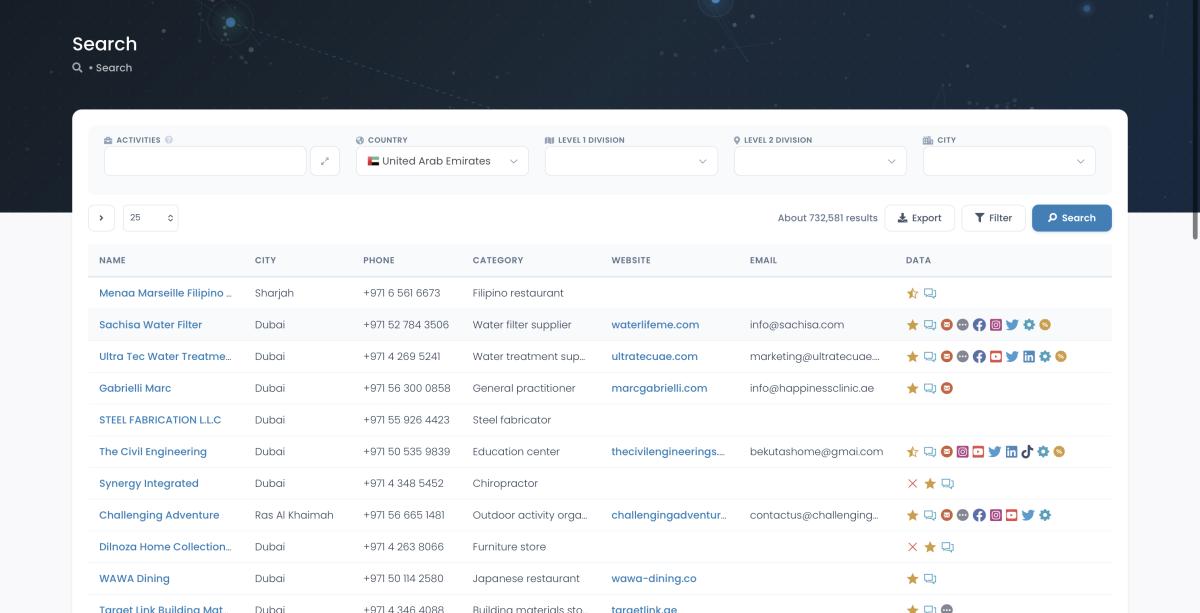Open the Filter options
1200x613 pixels.
tap(993, 218)
